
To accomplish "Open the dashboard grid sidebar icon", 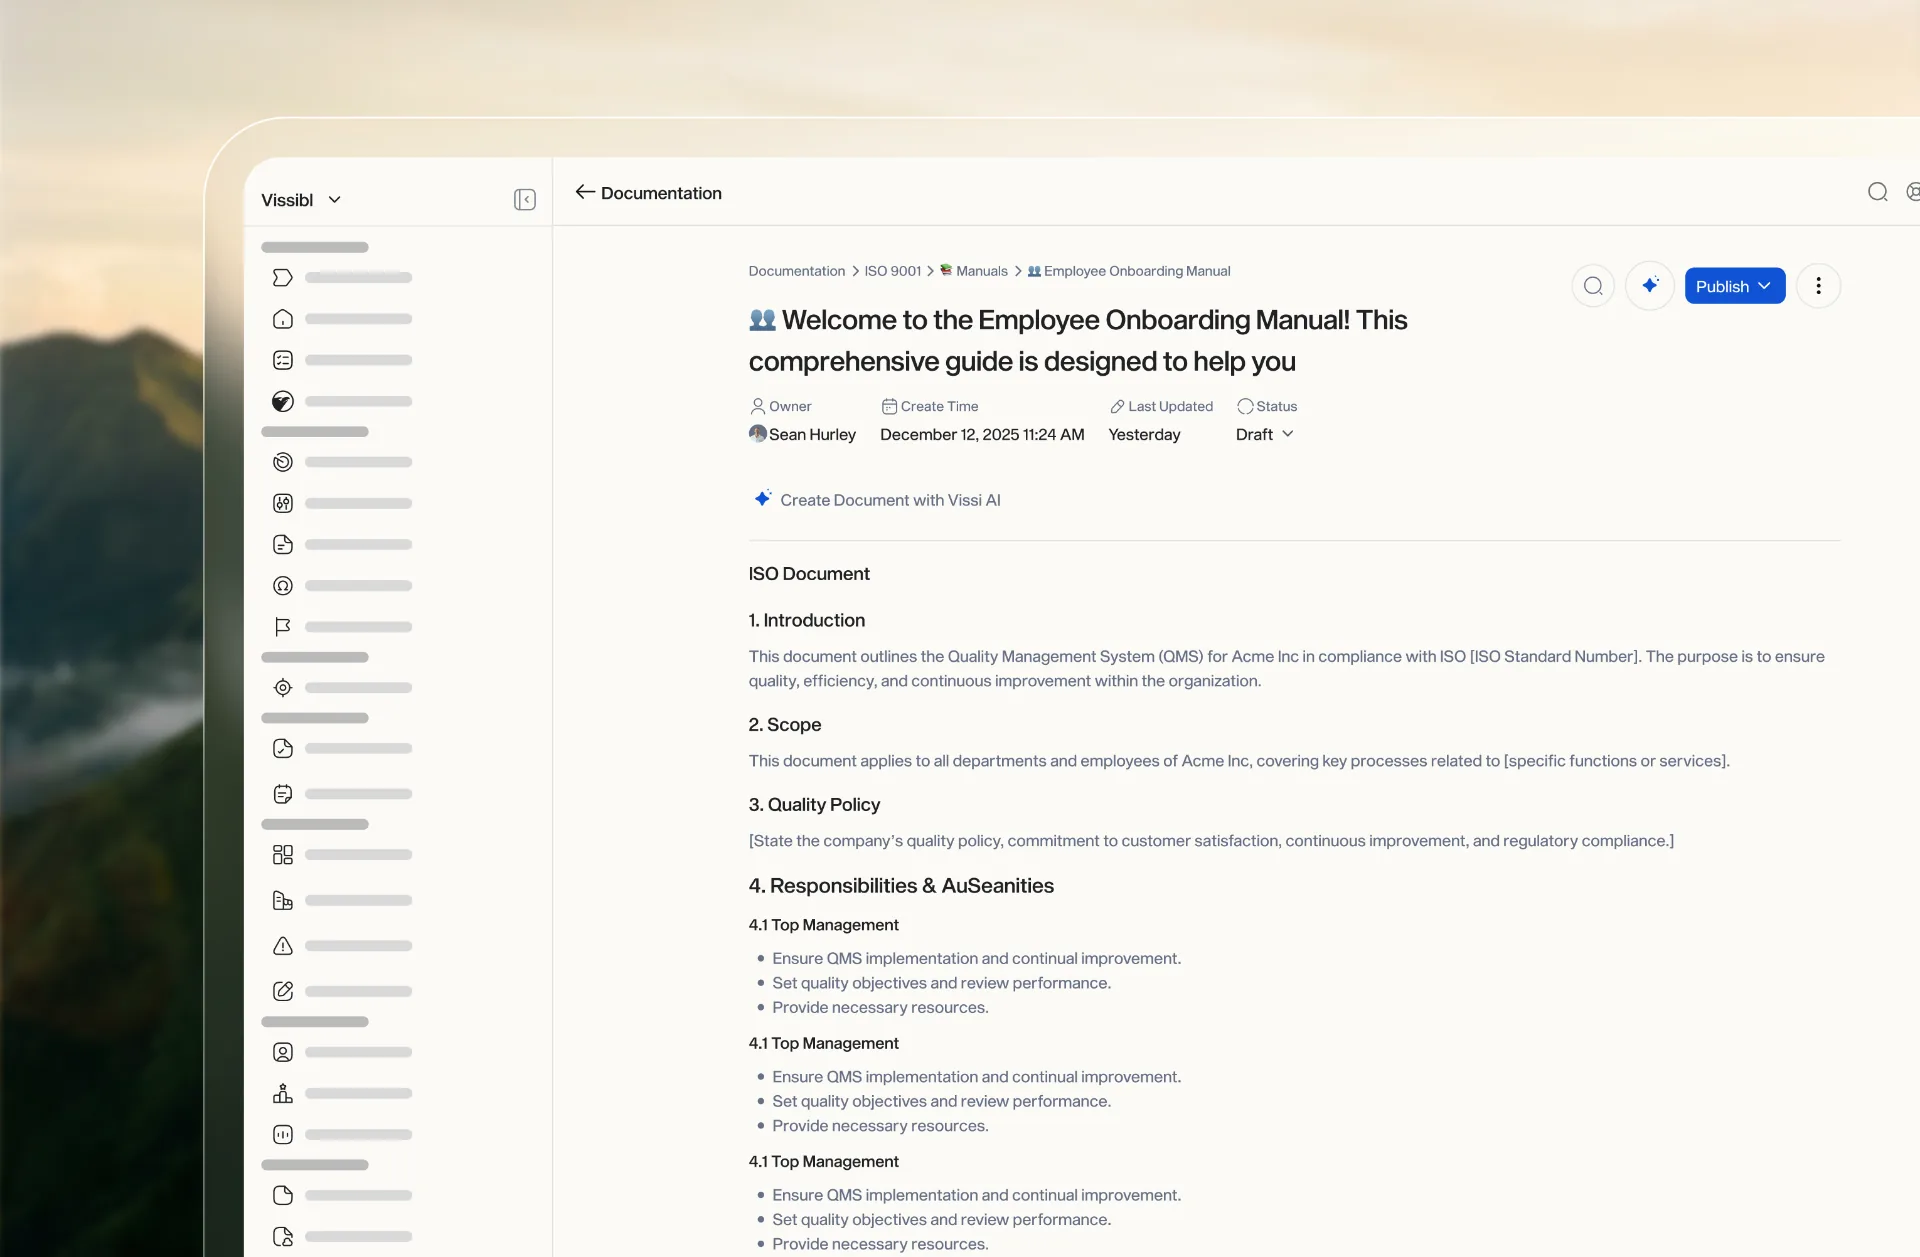I will pyautogui.click(x=283, y=855).
